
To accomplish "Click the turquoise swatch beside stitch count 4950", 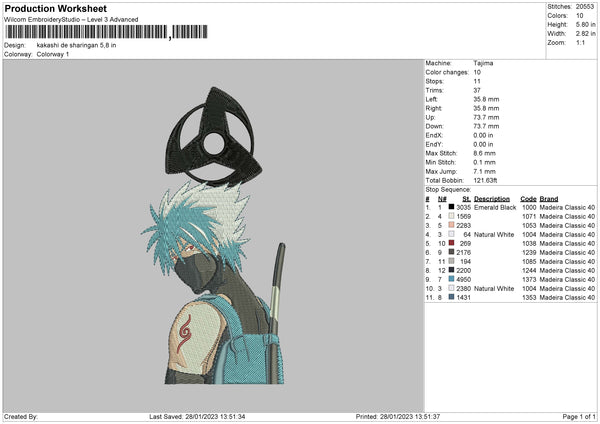I will [451, 279].
